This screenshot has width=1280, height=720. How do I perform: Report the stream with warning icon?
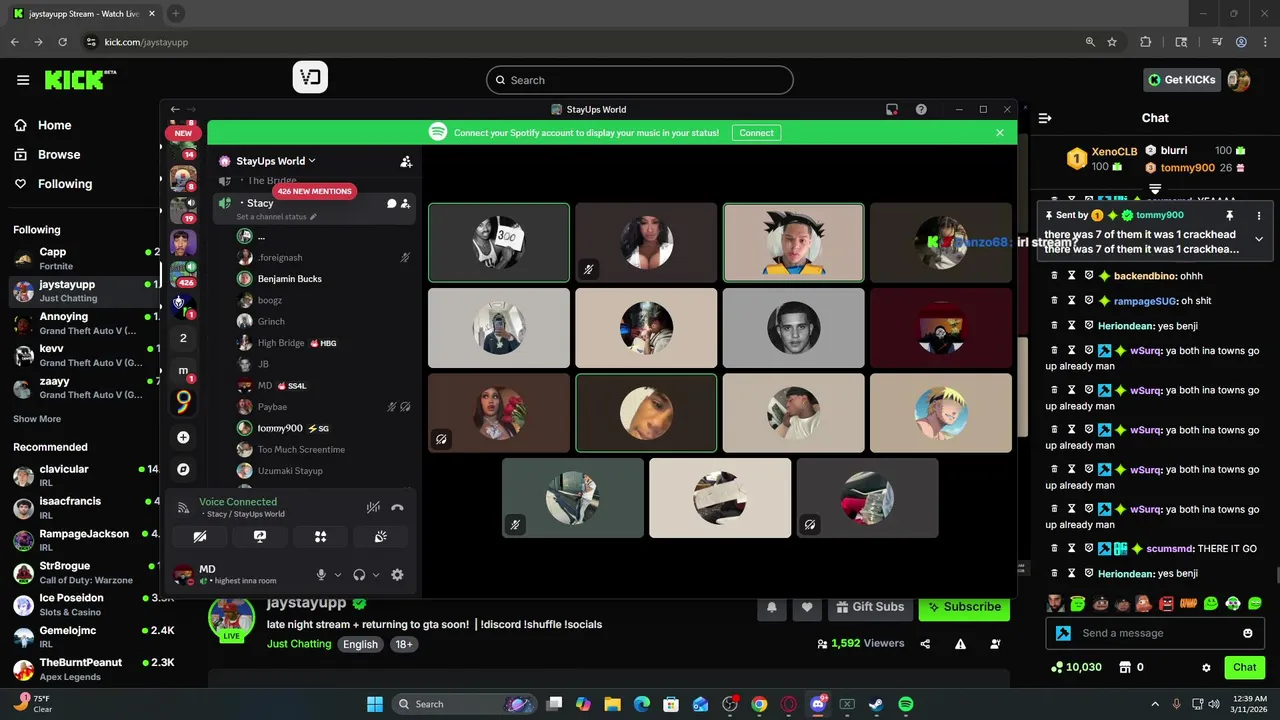(960, 644)
